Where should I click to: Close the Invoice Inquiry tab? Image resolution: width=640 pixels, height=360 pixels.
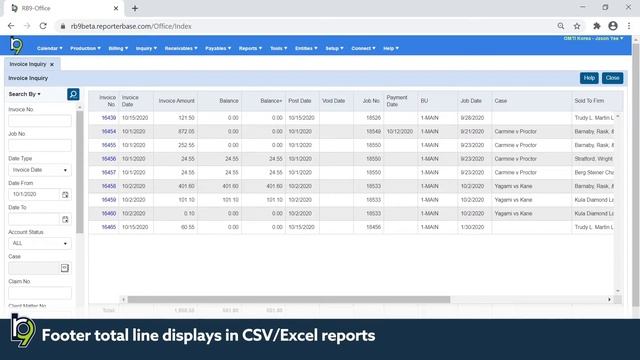[x=52, y=64]
